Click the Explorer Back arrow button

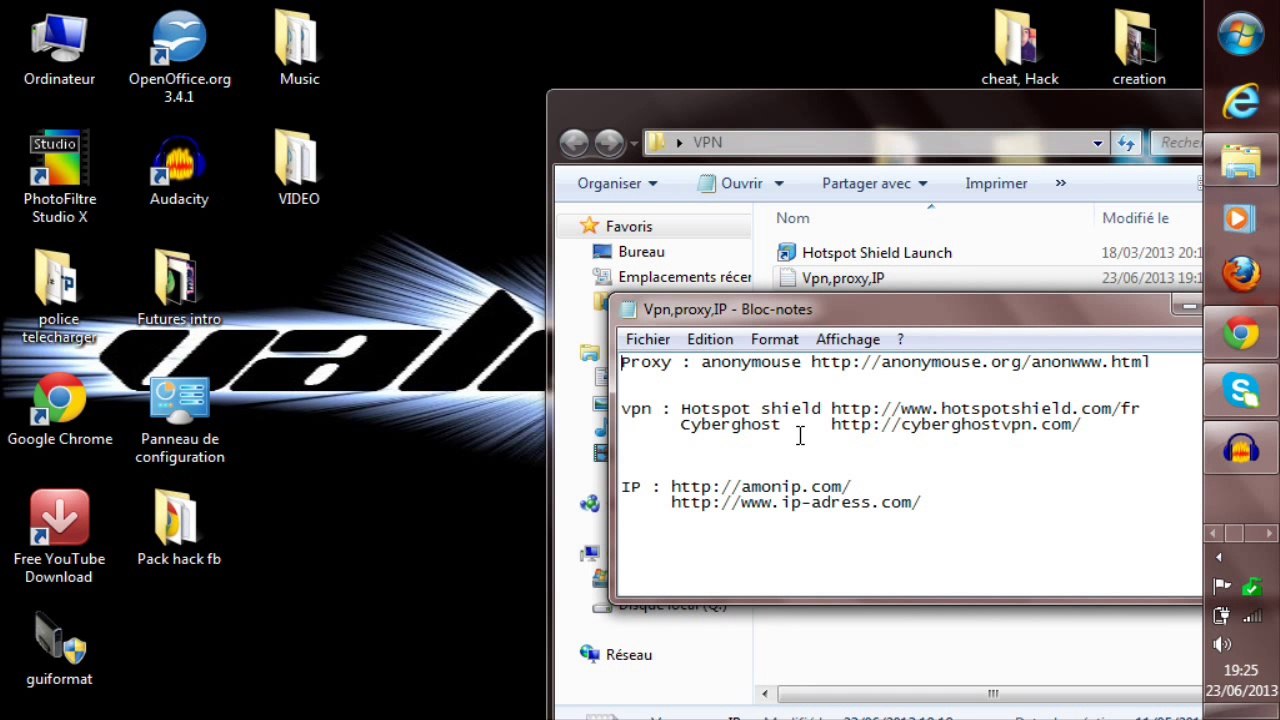coord(574,143)
